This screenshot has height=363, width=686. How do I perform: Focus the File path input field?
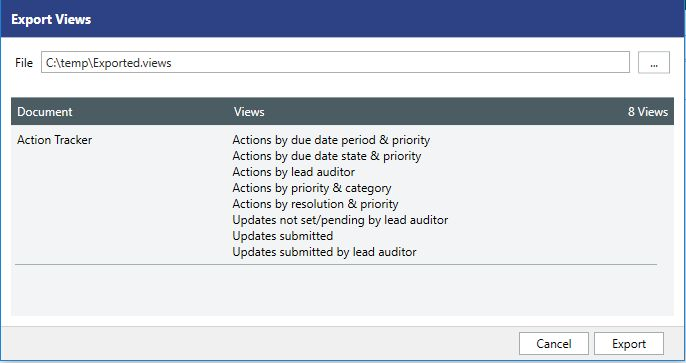tap(336, 63)
